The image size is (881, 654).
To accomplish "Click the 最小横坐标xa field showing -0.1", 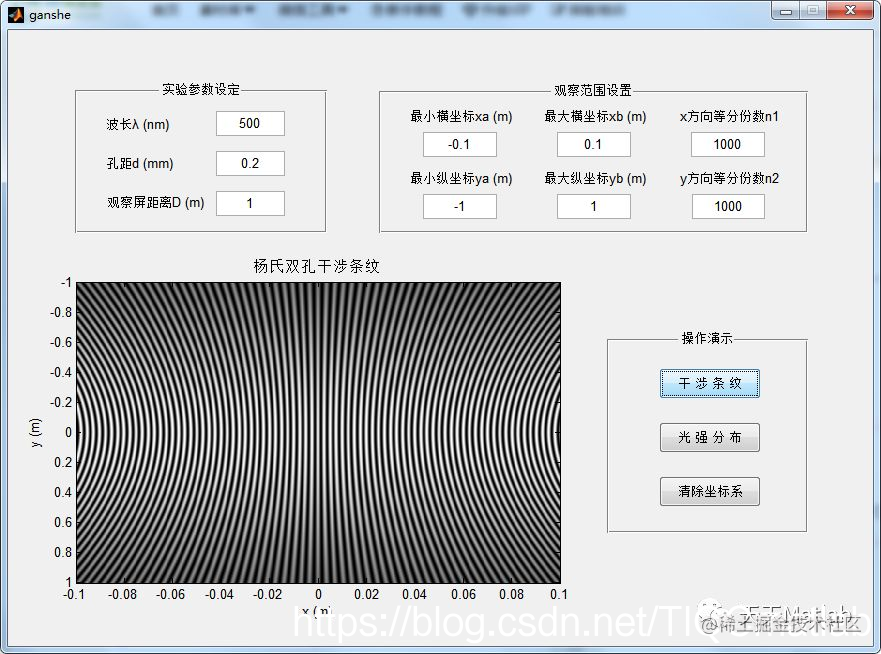I will (458, 144).
